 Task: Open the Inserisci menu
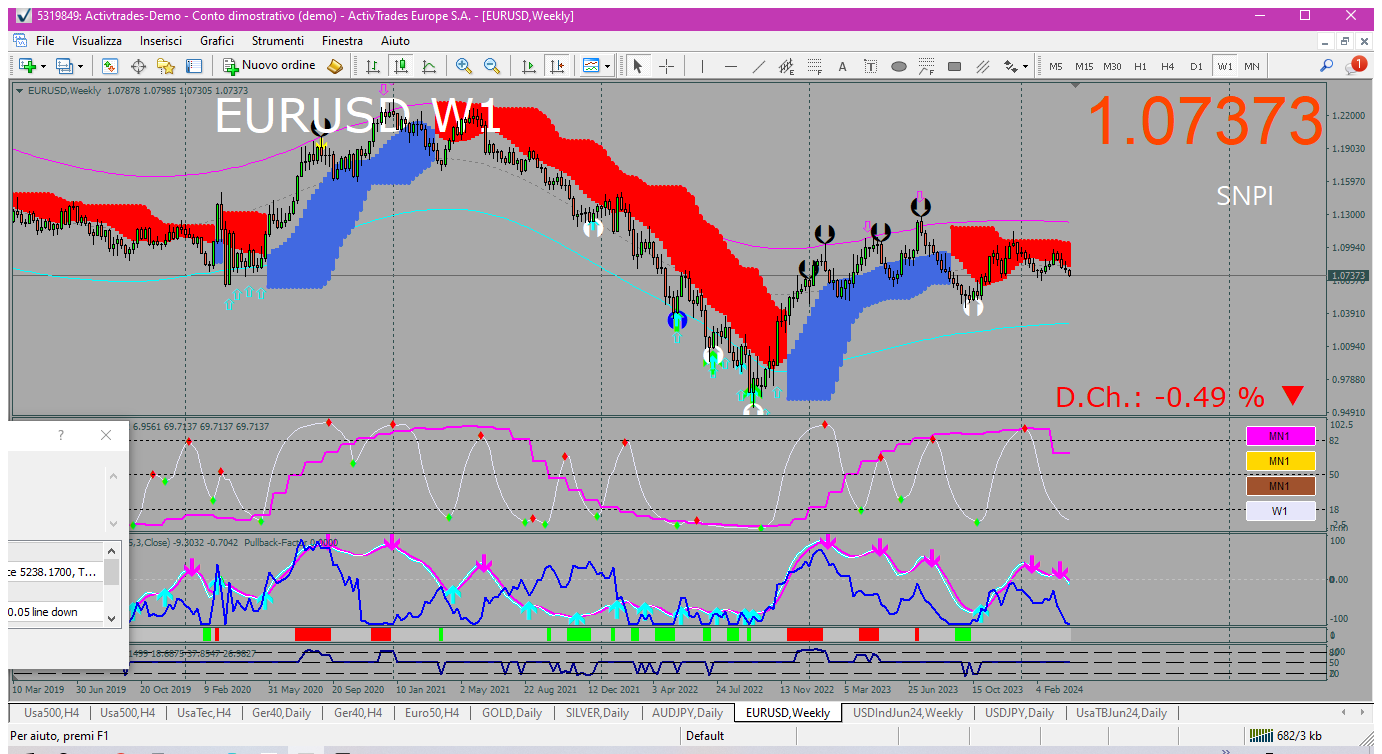coord(161,41)
